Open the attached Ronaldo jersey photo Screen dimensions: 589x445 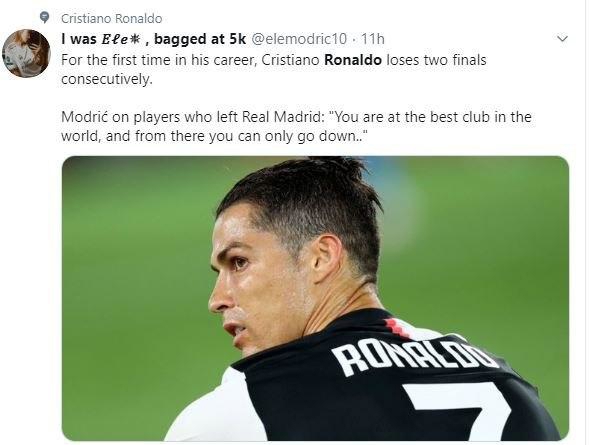(x=315, y=298)
